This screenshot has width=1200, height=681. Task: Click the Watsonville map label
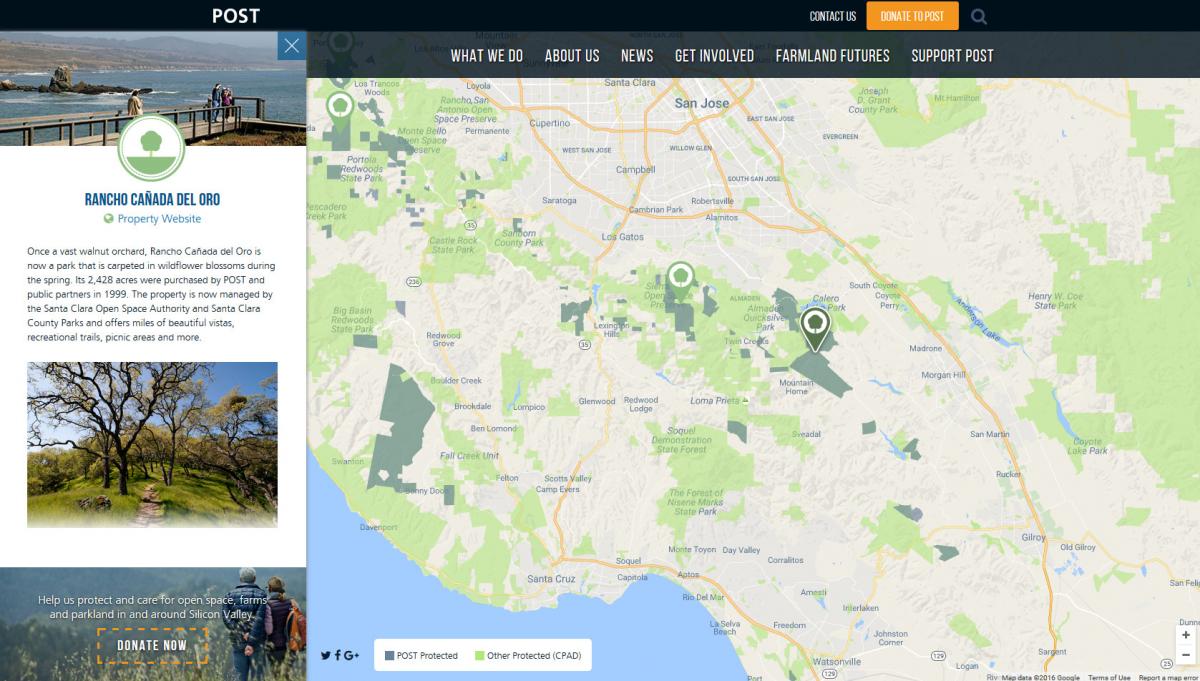(836, 662)
